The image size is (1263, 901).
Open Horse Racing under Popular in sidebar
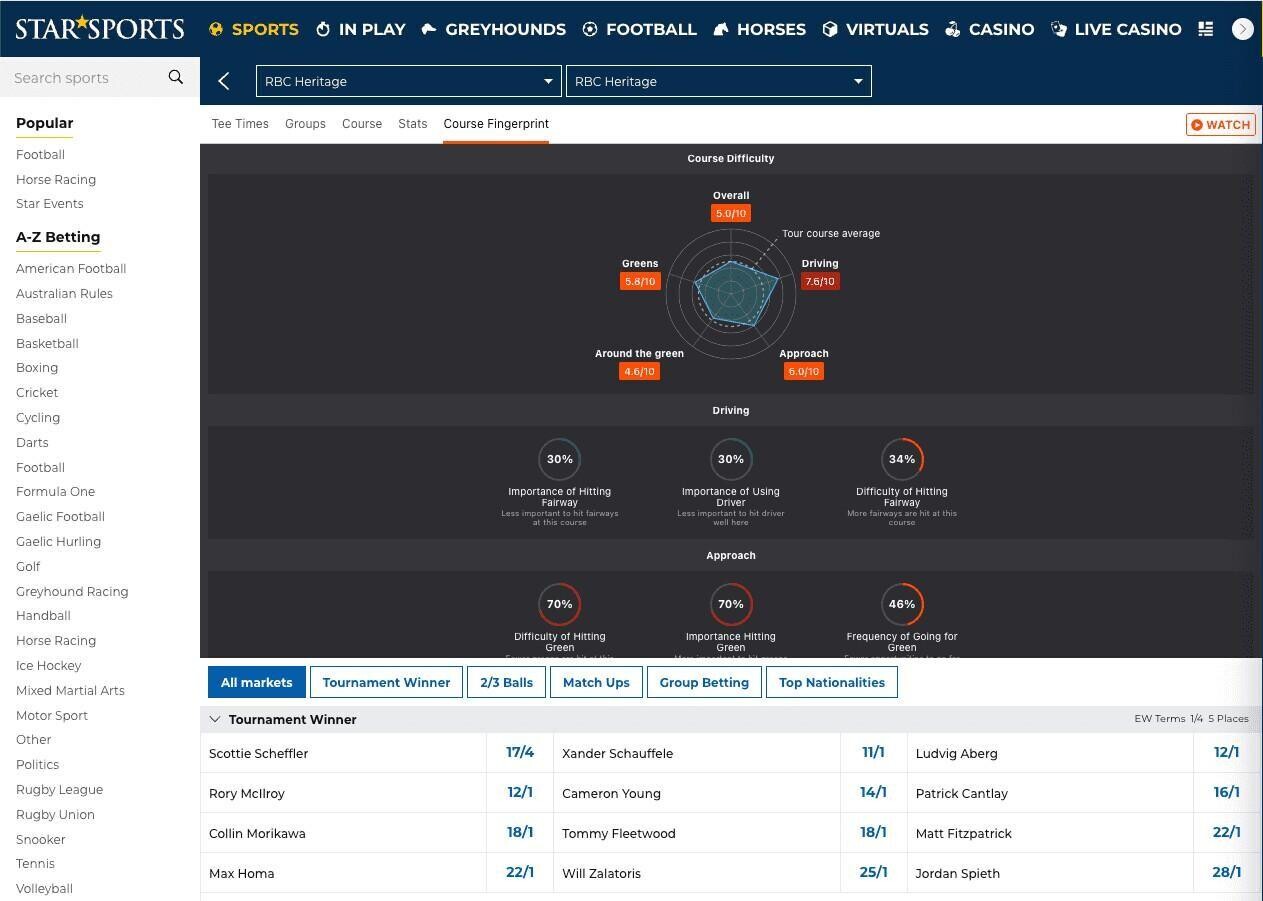pos(56,180)
